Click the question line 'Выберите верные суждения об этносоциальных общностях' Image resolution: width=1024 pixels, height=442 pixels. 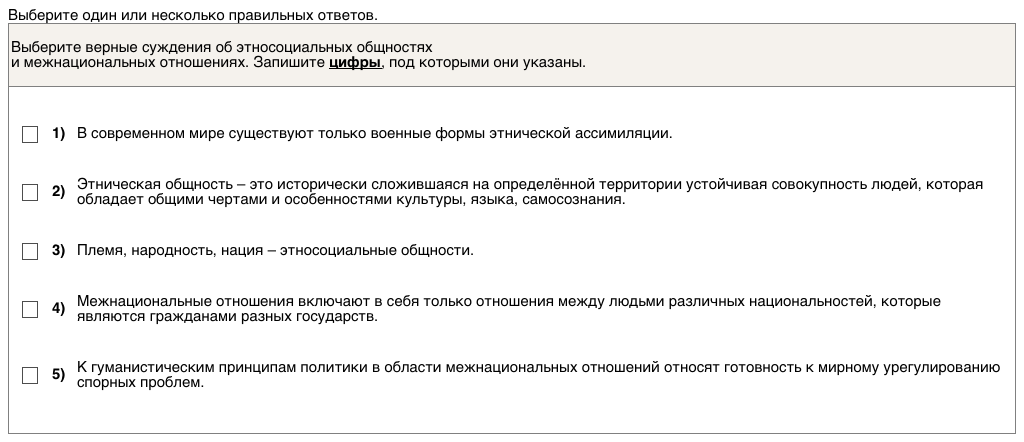click(222, 47)
